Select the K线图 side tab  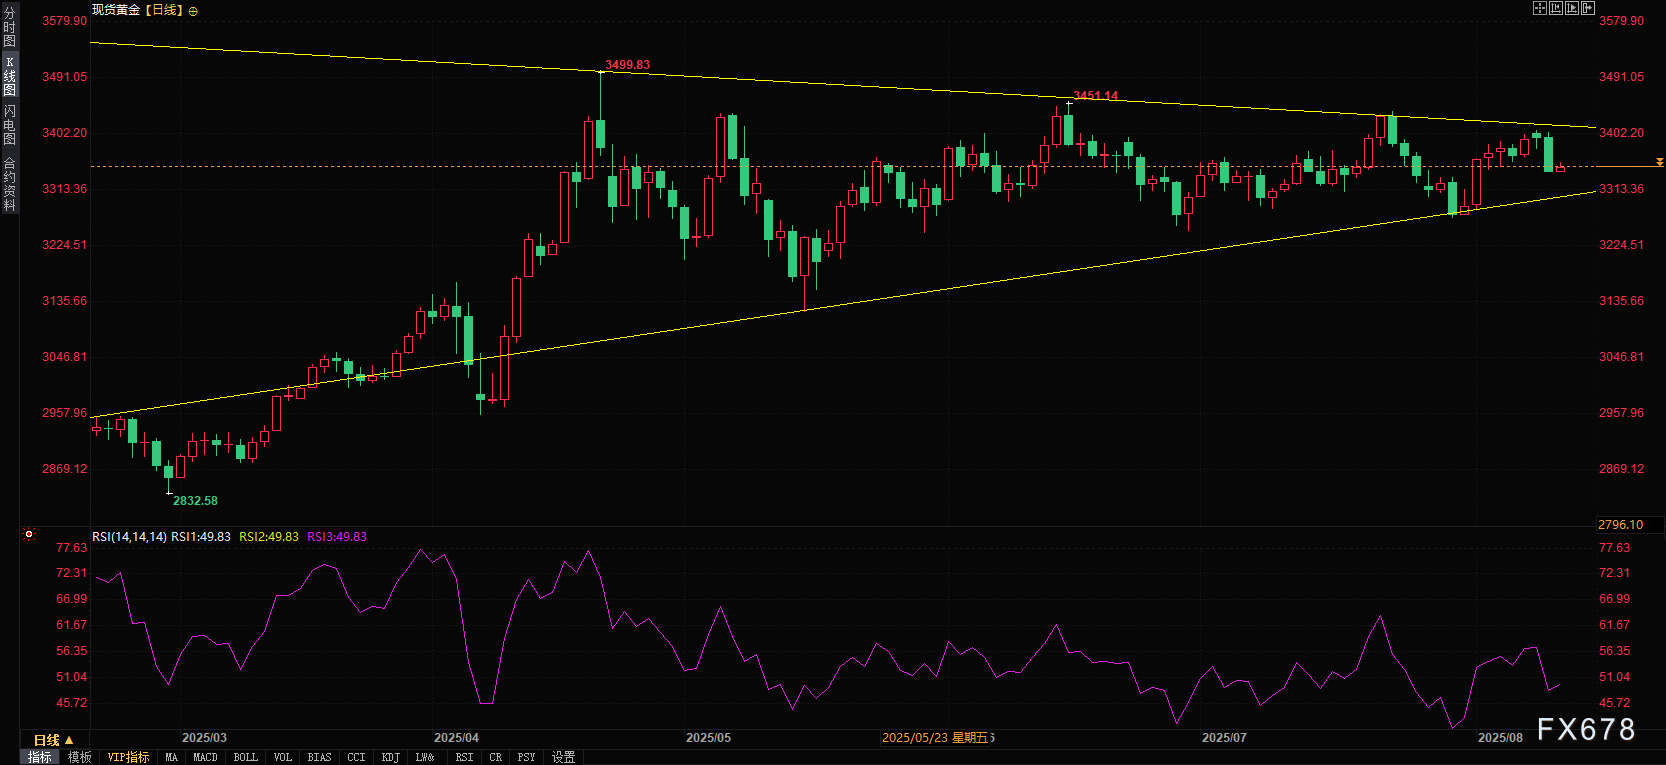[9, 76]
